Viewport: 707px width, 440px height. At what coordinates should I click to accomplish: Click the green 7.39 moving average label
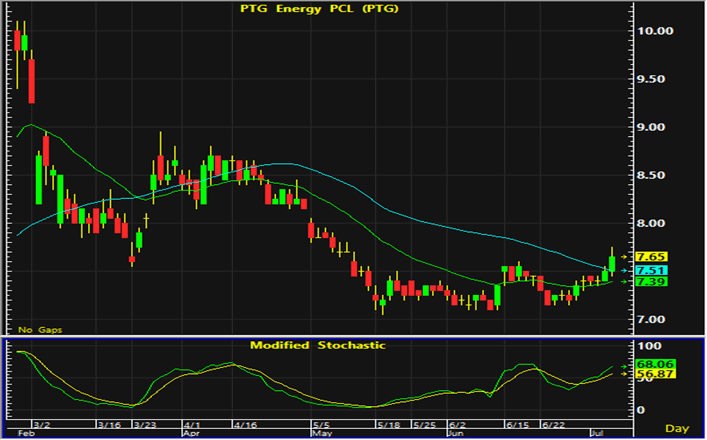(651, 282)
